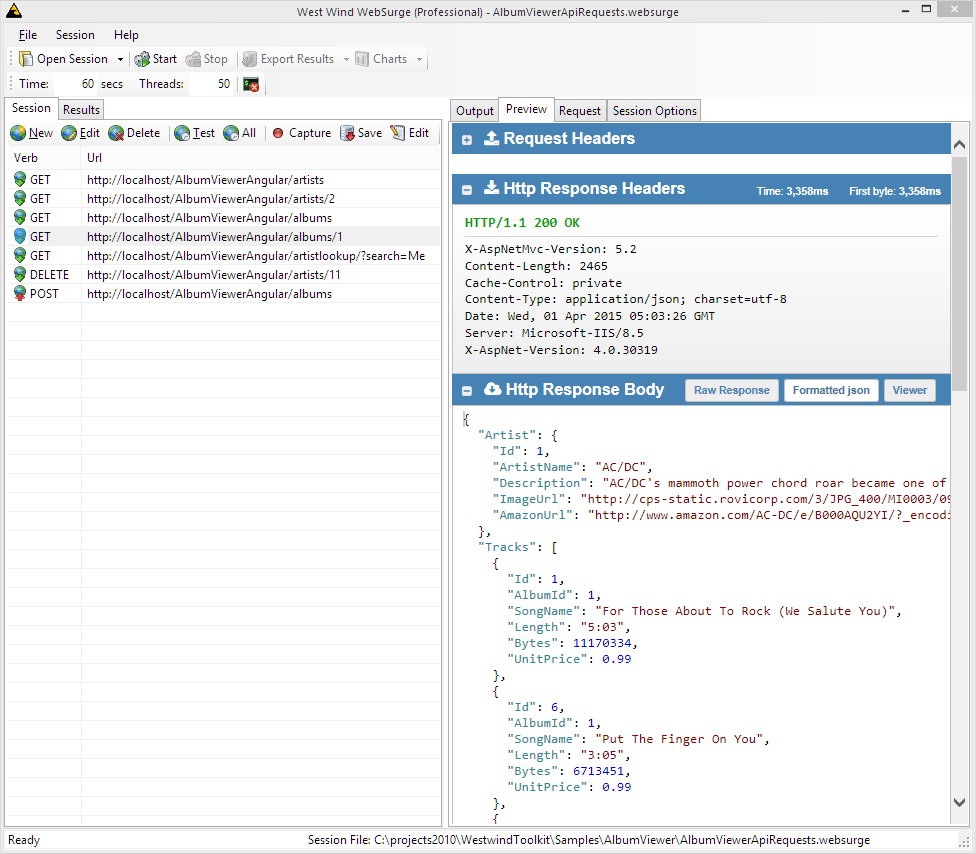Start Capture mode
The image size is (976, 854).
301,132
